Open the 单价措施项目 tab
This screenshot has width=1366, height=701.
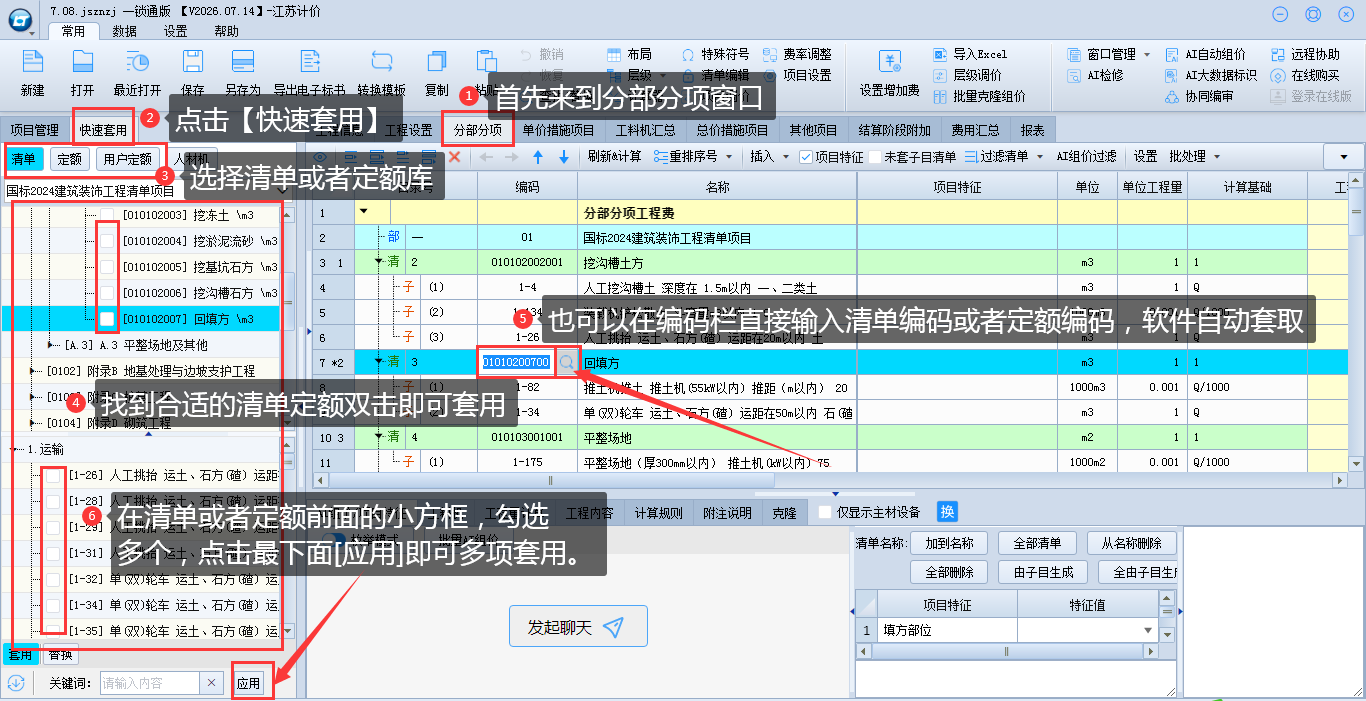(x=558, y=130)
